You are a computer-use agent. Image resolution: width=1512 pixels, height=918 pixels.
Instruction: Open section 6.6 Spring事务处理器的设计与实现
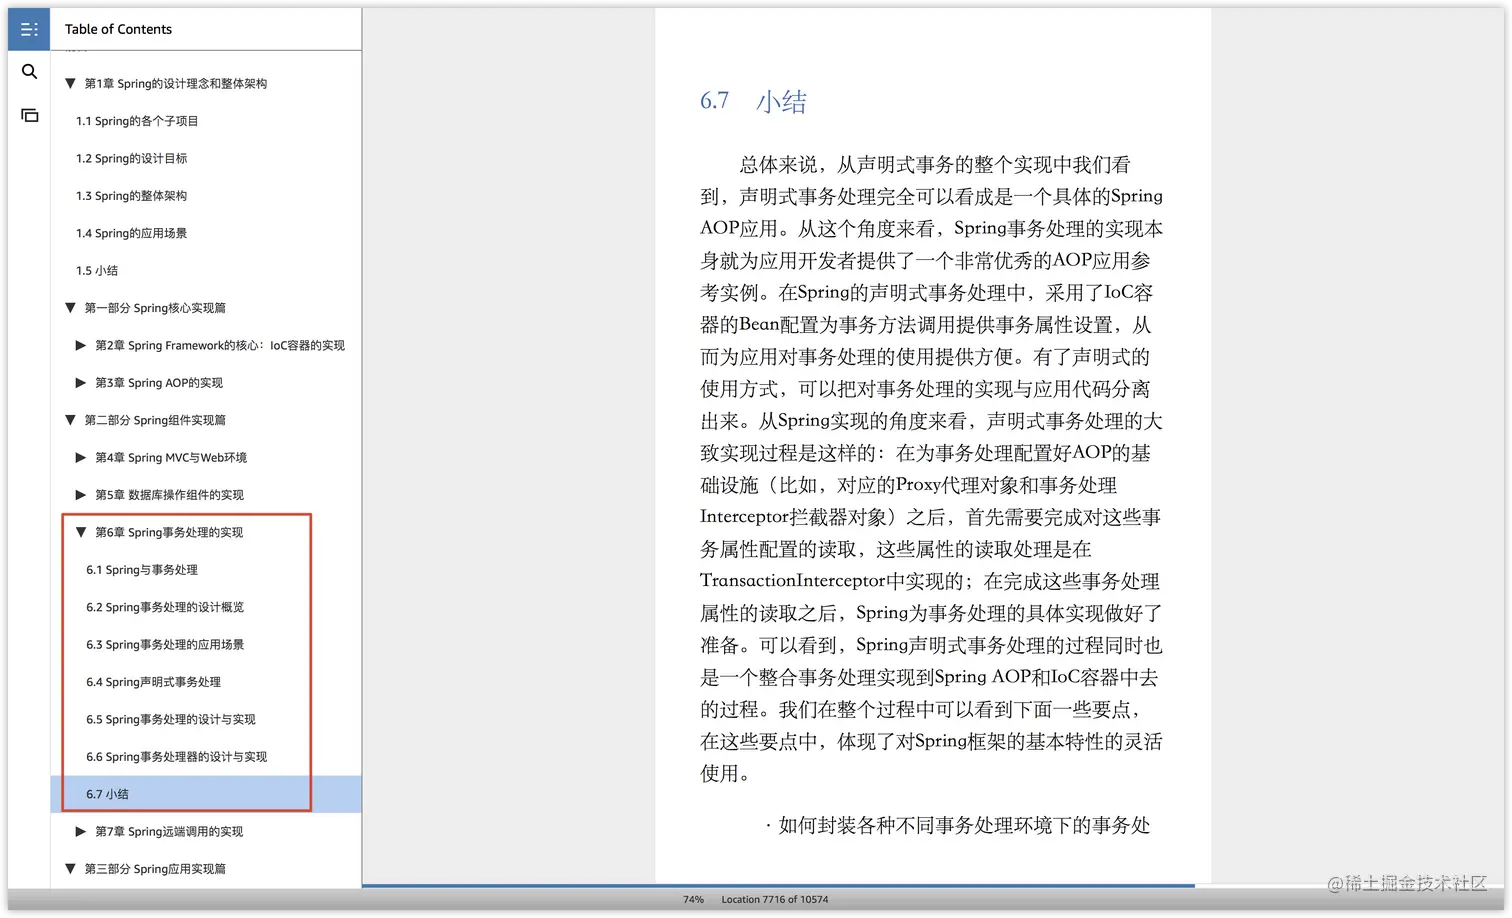[176, 757]
